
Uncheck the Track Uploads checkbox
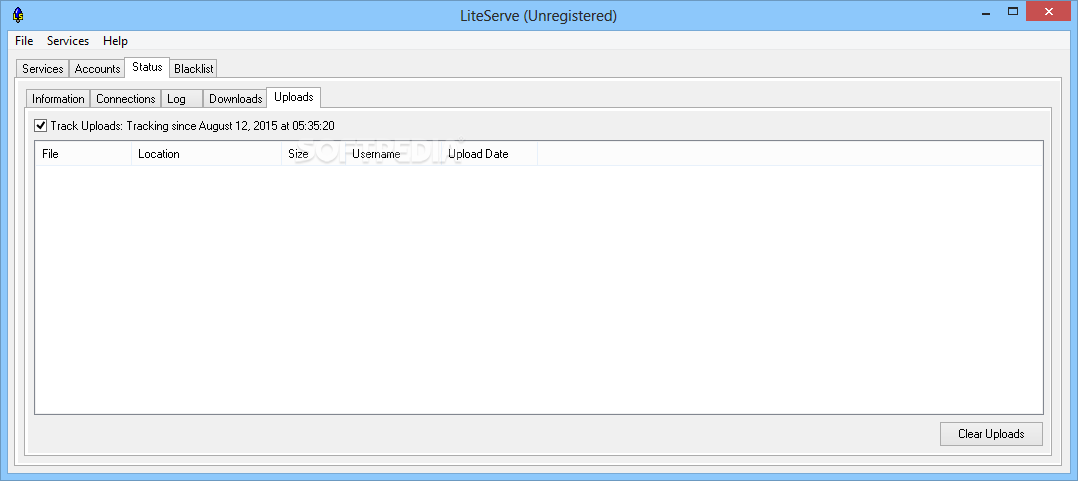[41, 126]
